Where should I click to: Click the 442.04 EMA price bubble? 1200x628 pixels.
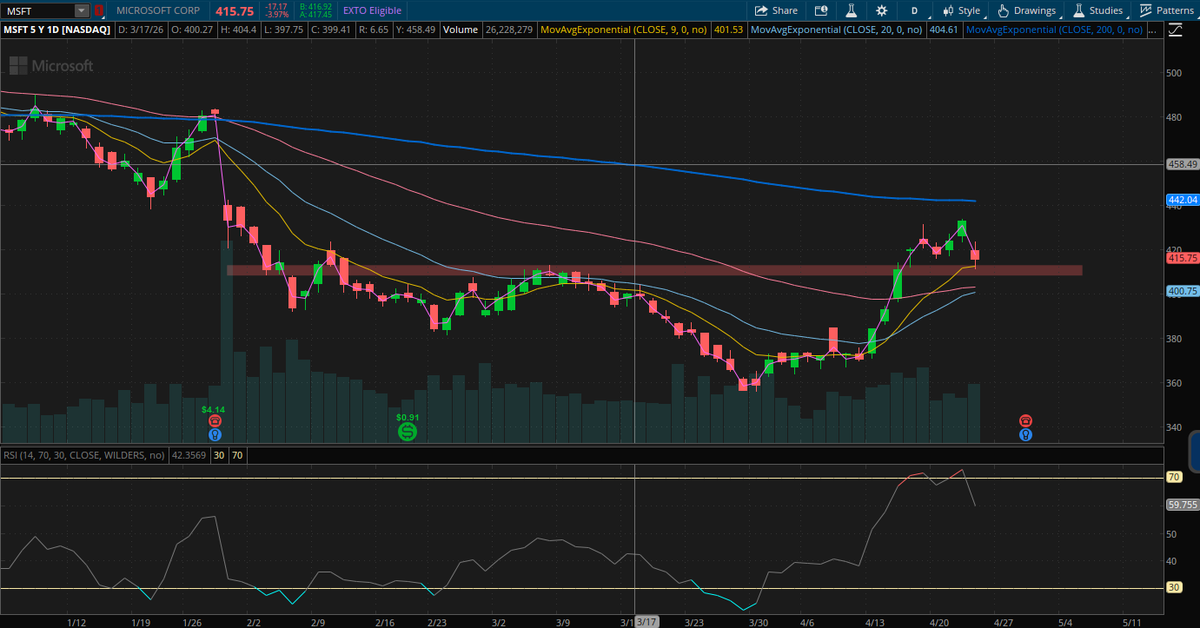1182,200
